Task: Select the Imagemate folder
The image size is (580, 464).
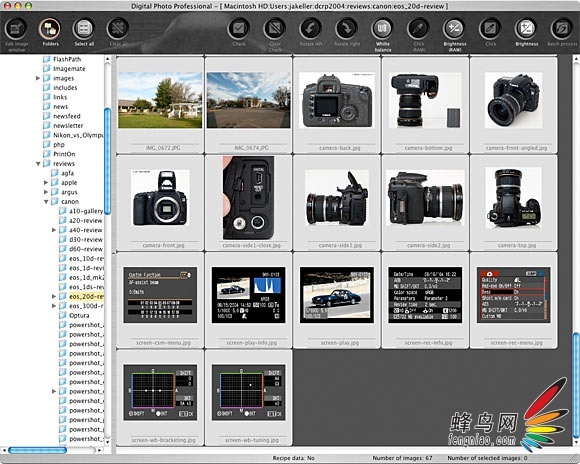Action: [x=64, y=69]
